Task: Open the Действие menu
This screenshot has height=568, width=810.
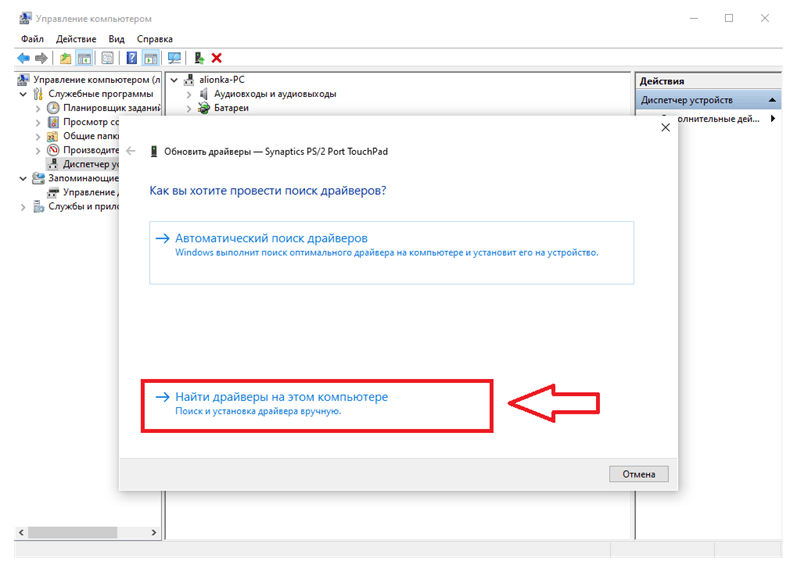Action: 76,39
